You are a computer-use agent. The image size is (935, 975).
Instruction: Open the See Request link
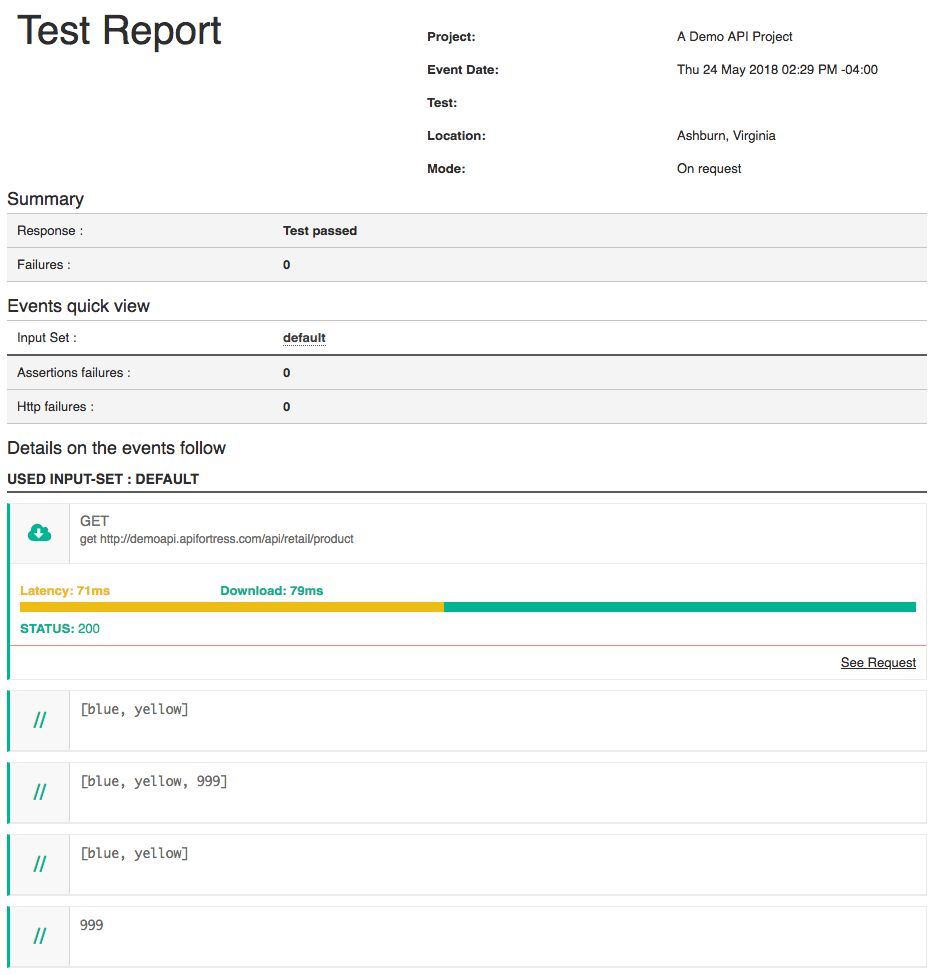click(x=878, y=662)
